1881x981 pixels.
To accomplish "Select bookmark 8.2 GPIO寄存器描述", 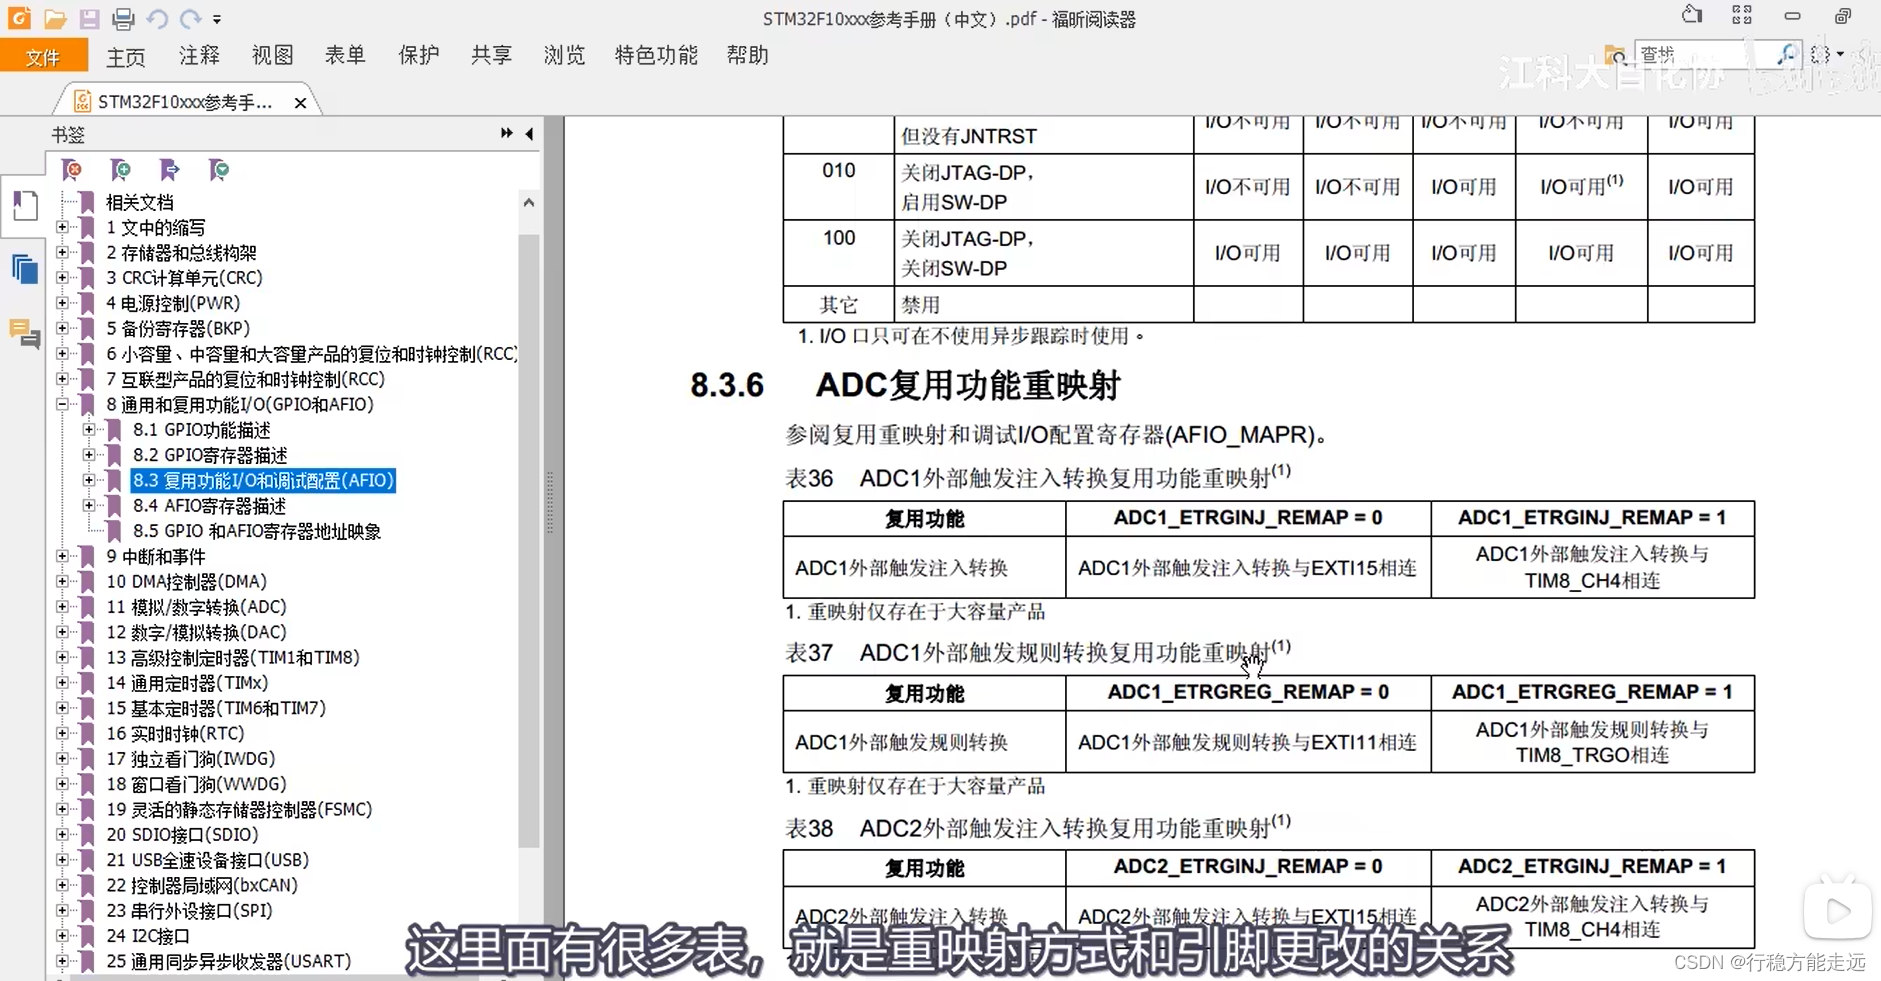I will pos(209,455).
